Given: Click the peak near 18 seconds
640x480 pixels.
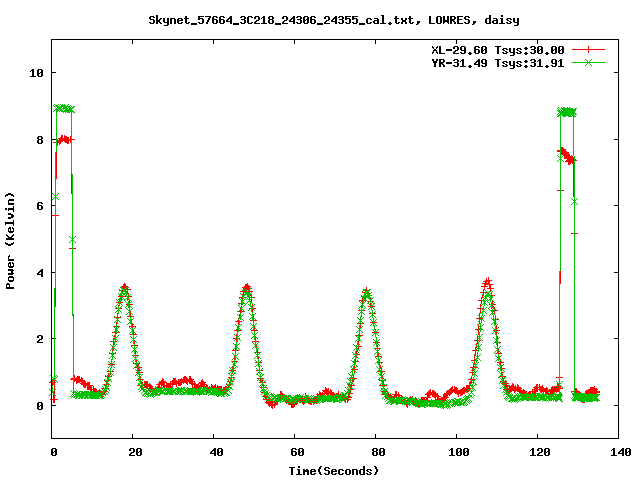Looking at the screenshot, I should 124,288.
